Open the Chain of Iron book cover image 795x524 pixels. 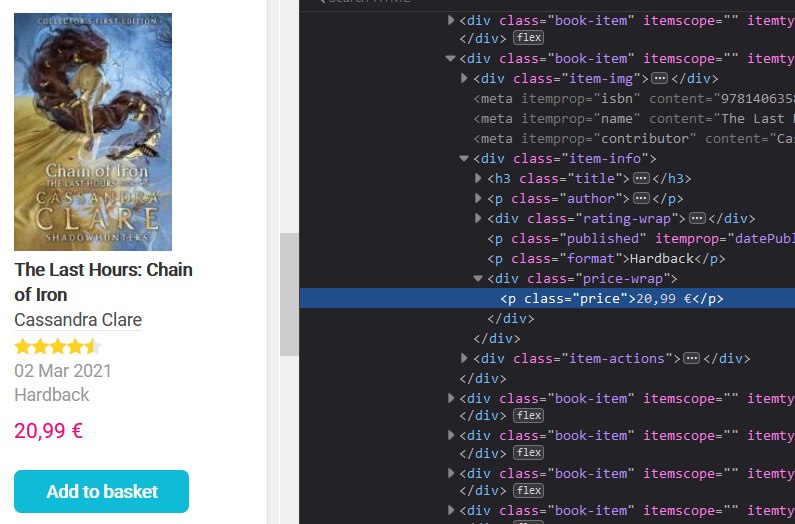tap(93, 132)
